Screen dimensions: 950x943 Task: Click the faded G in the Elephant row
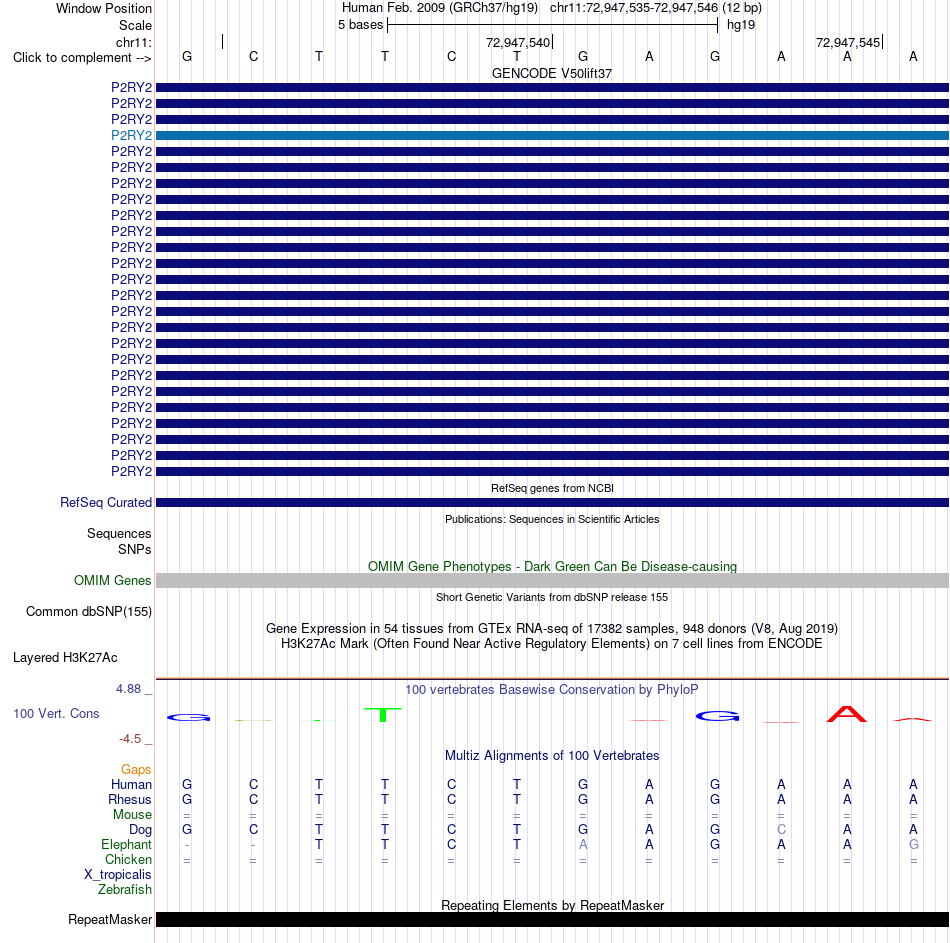913,844
